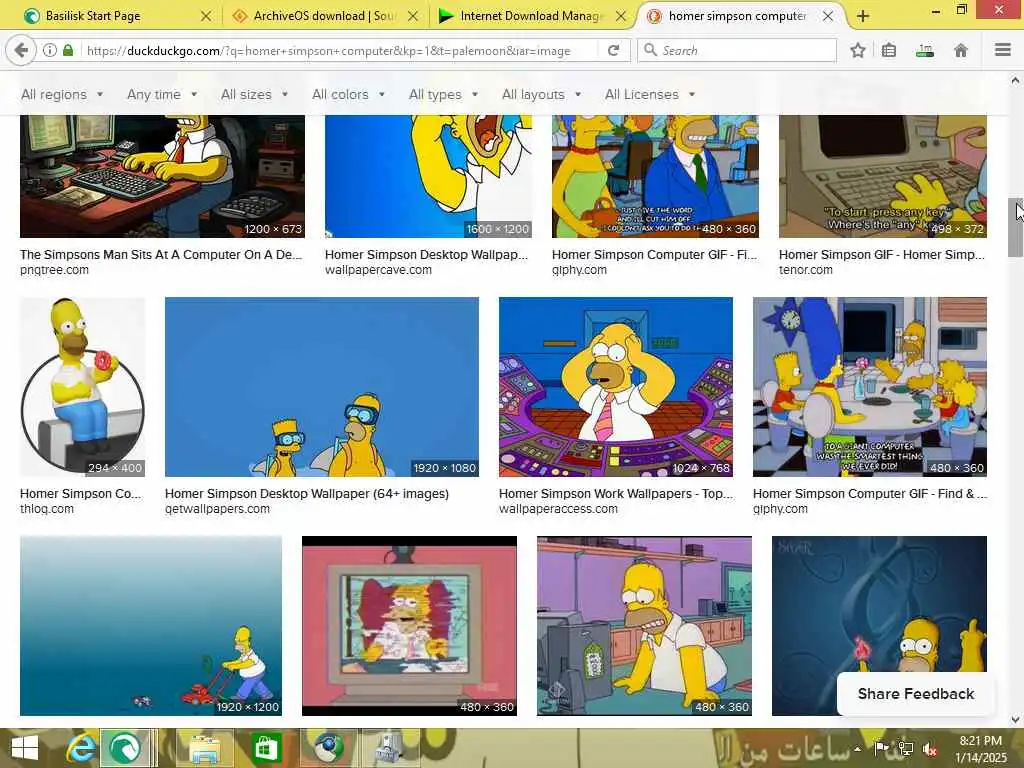Open screaming Homer wallpaper 1600 × 1200 image

click(428, 176)
